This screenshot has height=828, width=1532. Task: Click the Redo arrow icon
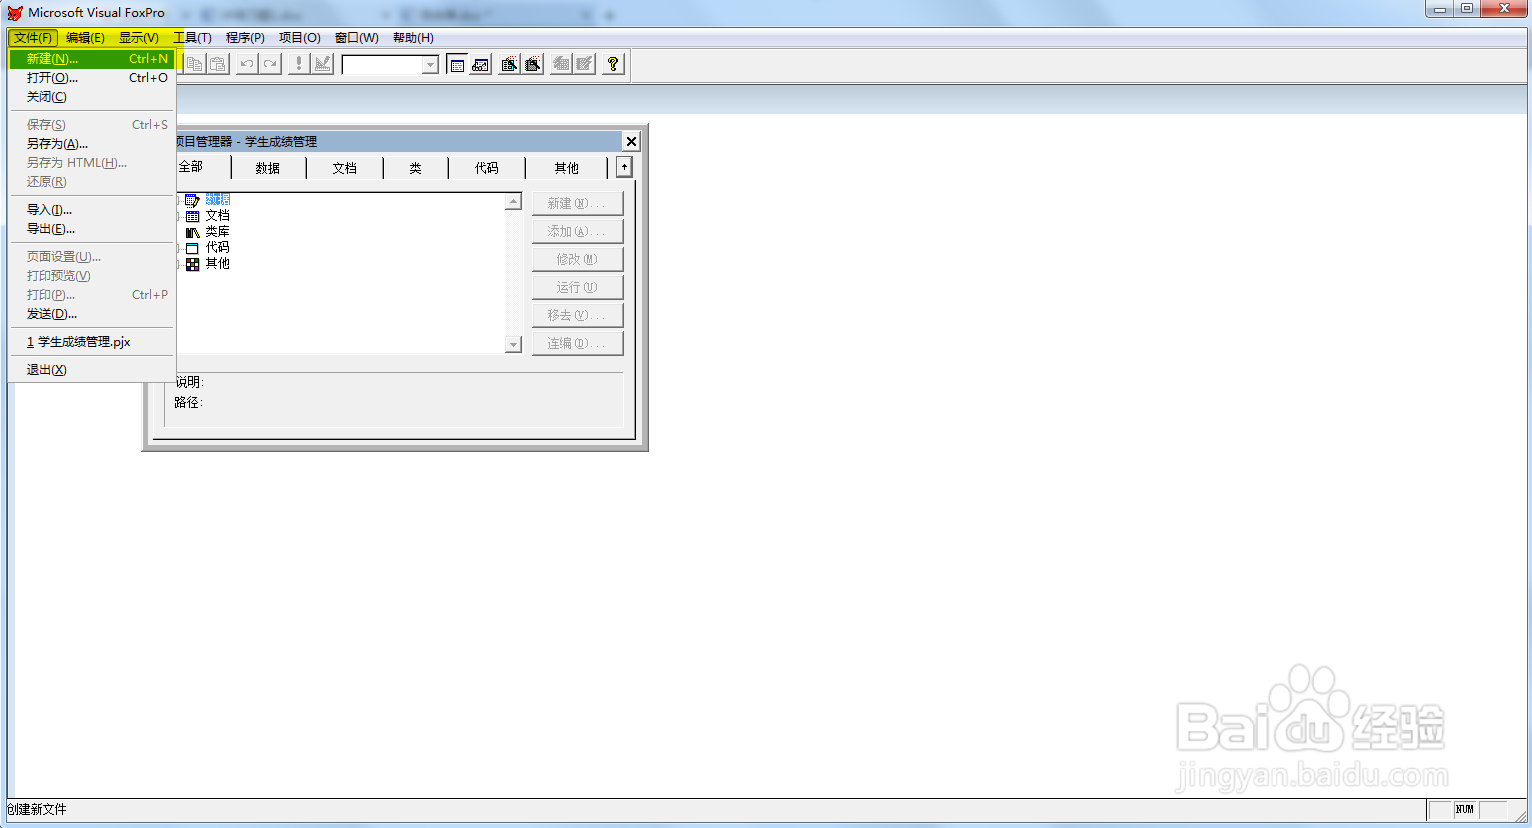pos(270,64)
